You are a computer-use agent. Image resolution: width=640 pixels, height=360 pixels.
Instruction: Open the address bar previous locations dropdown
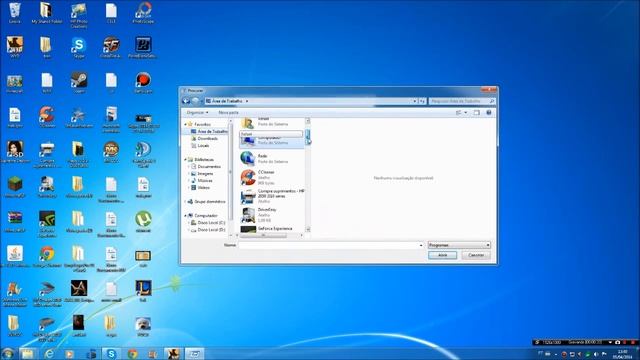coord(415,101)
